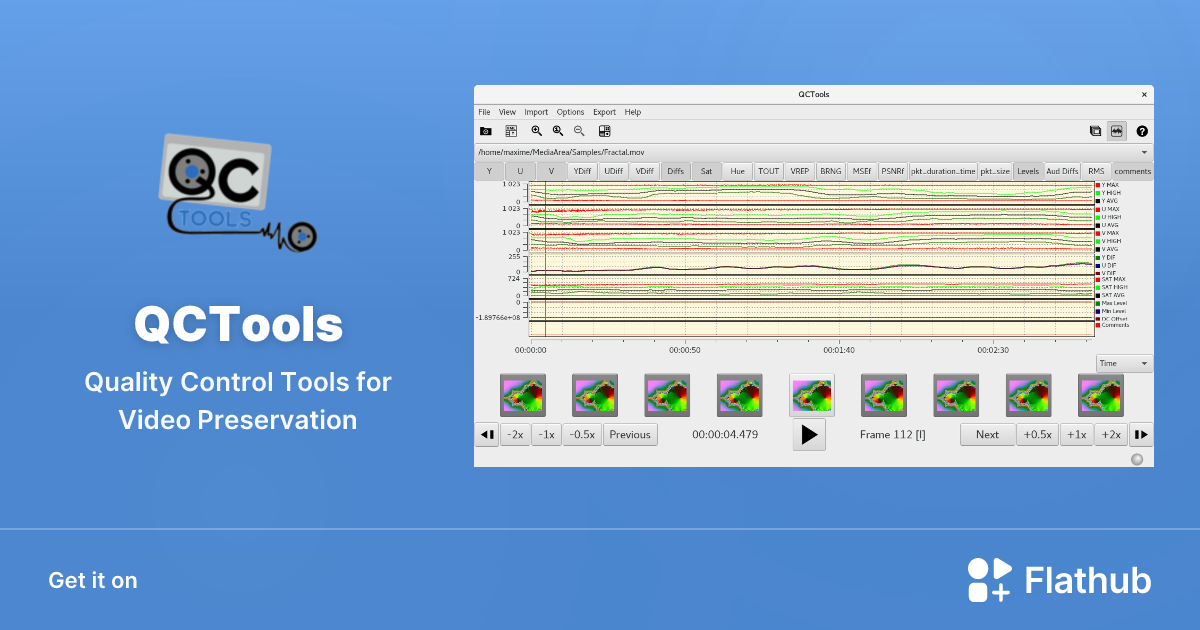Toggle the PSNRf plot filter
The width and height of the screenshot is (1200, 630).
click(x=892, y=170)
